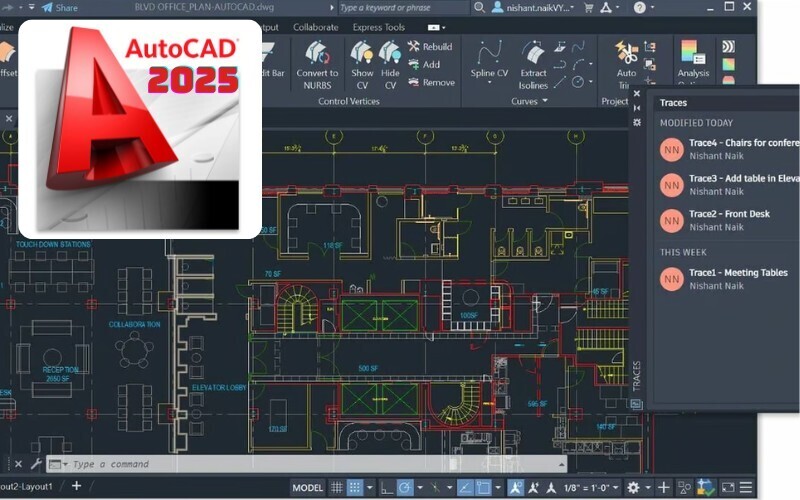Expand the Curves panel
The width and height of the screenshot is (800, 500).
[529, 101]
